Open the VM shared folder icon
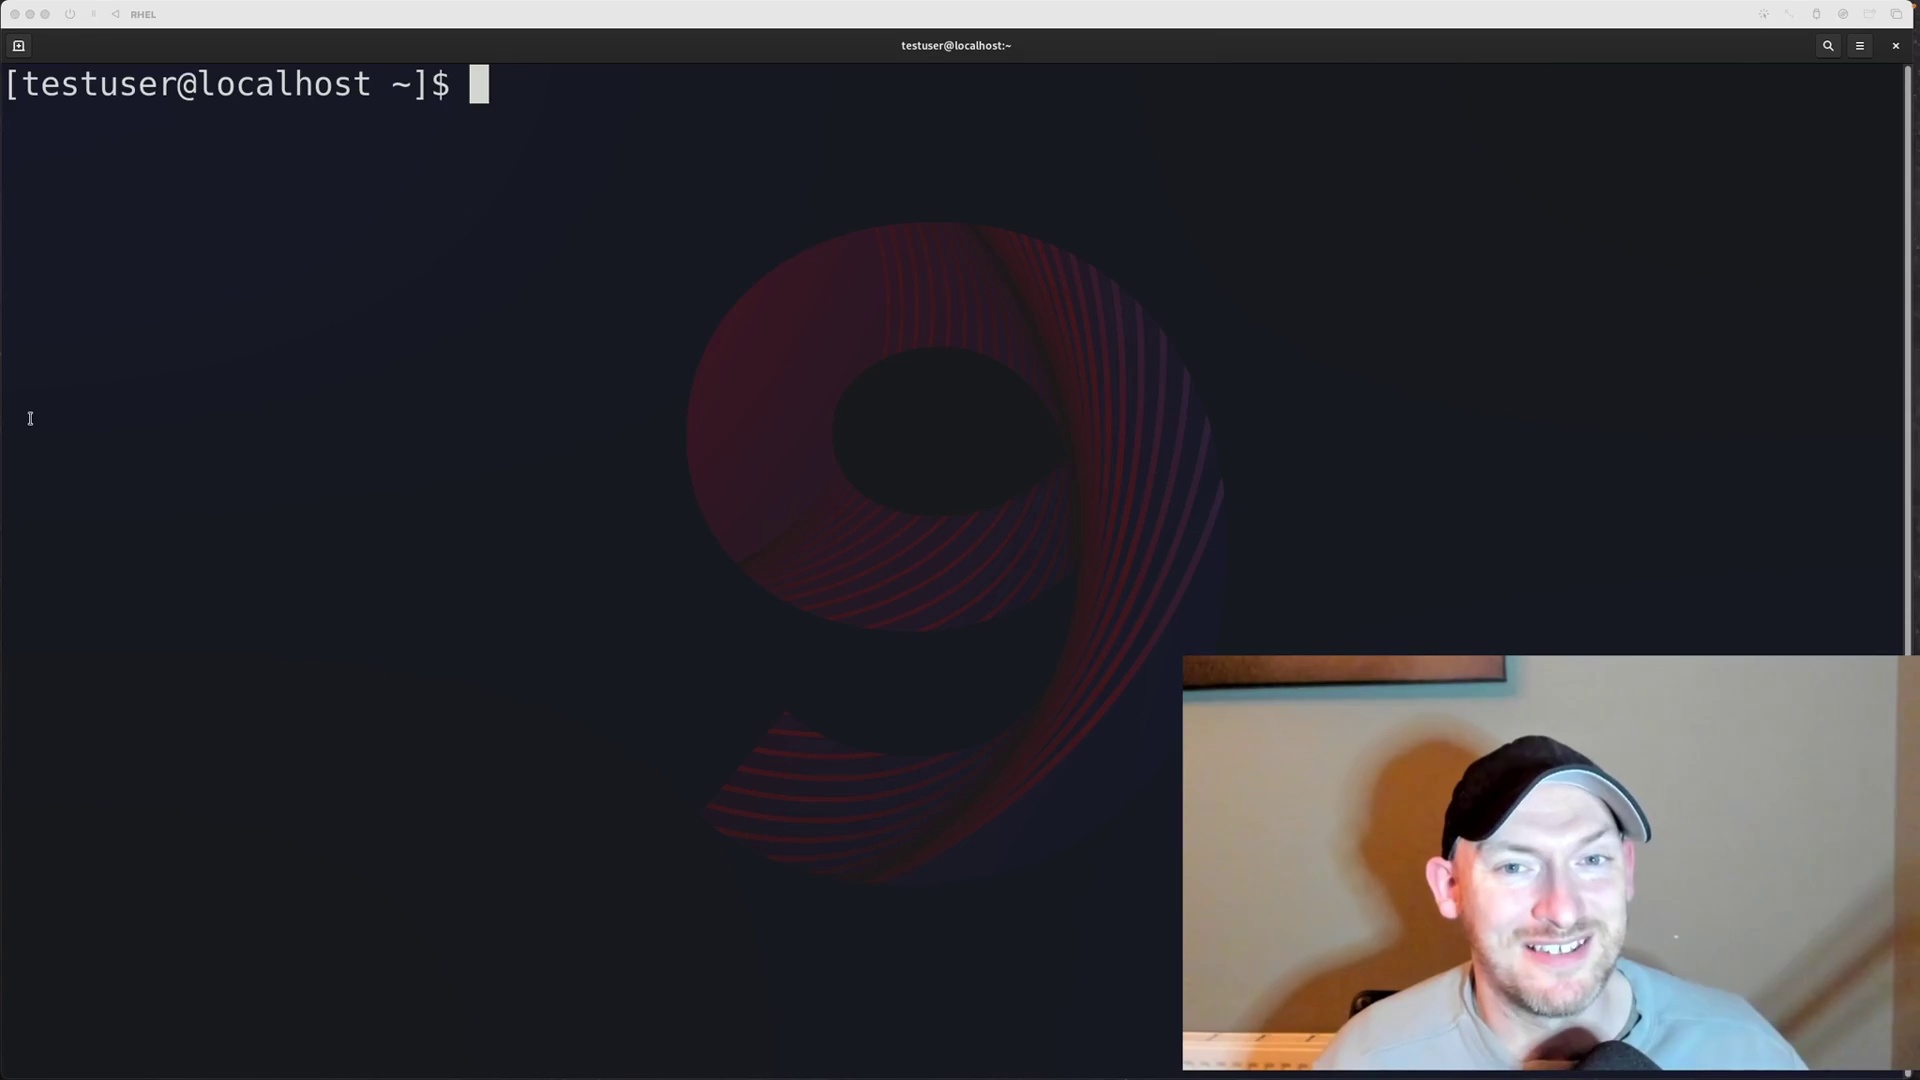The width and height of the screenshot is (1920, 1080). tap(1869, 14)
